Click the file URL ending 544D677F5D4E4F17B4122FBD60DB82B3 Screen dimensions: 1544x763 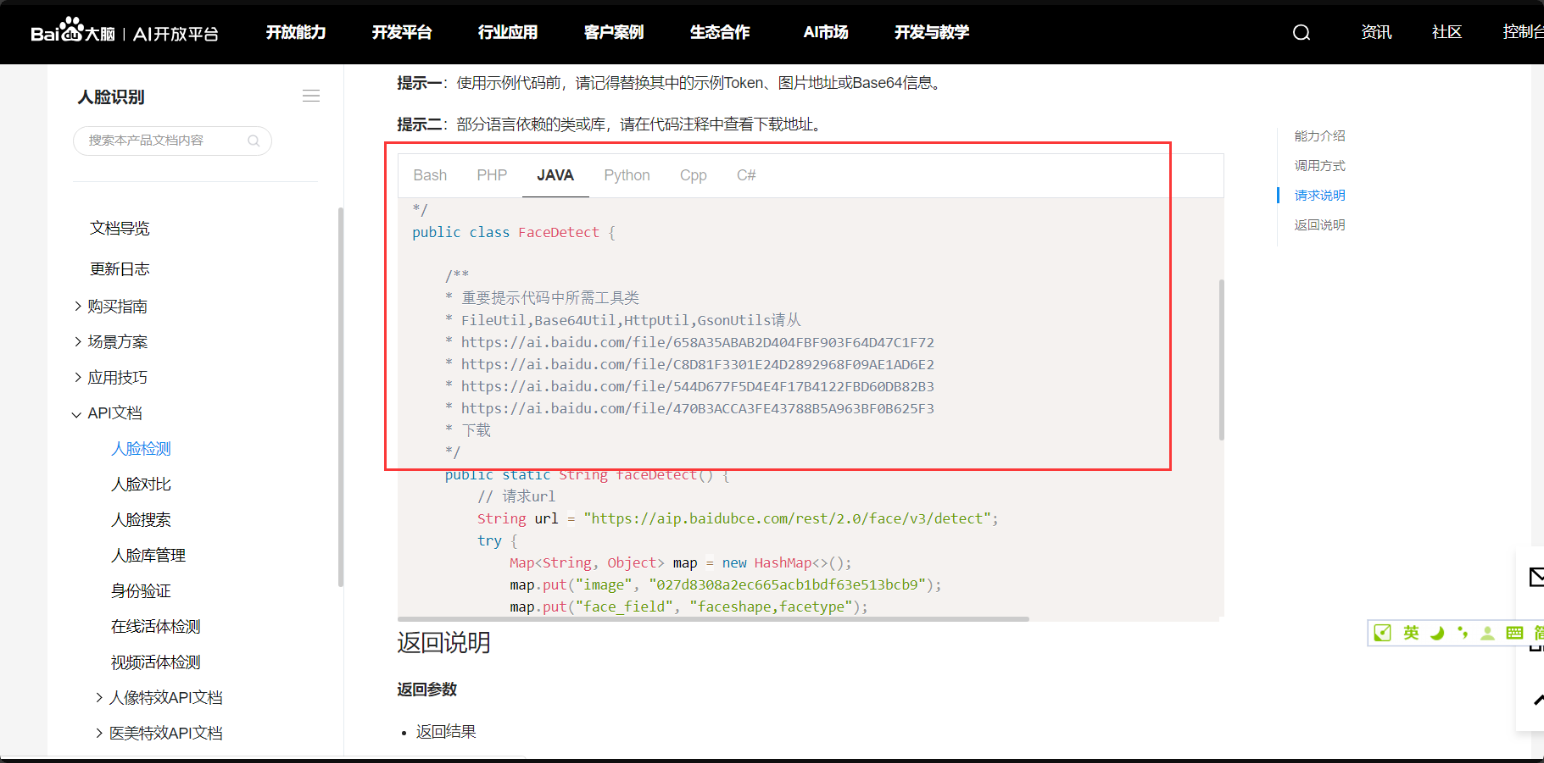698,386
